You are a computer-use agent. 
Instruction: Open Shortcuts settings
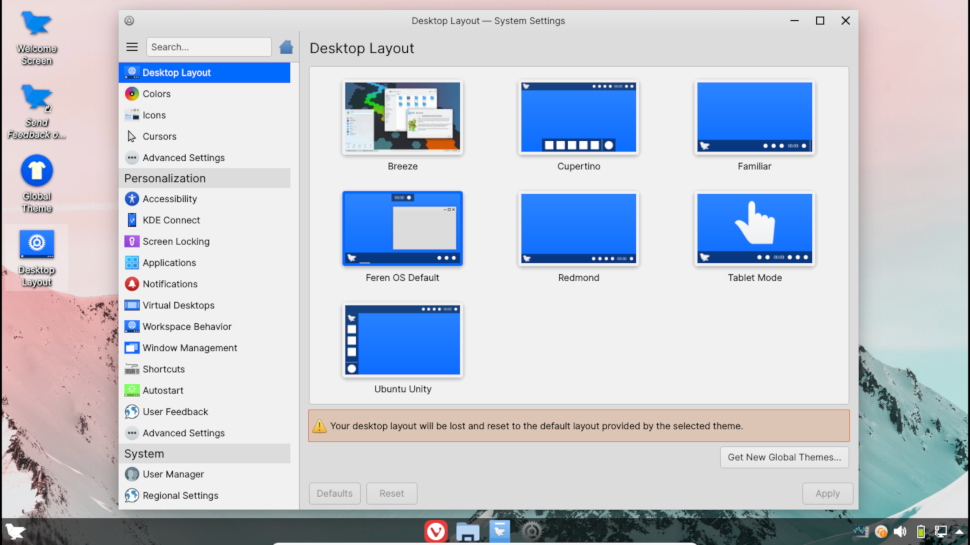click(x=204, y=369)
